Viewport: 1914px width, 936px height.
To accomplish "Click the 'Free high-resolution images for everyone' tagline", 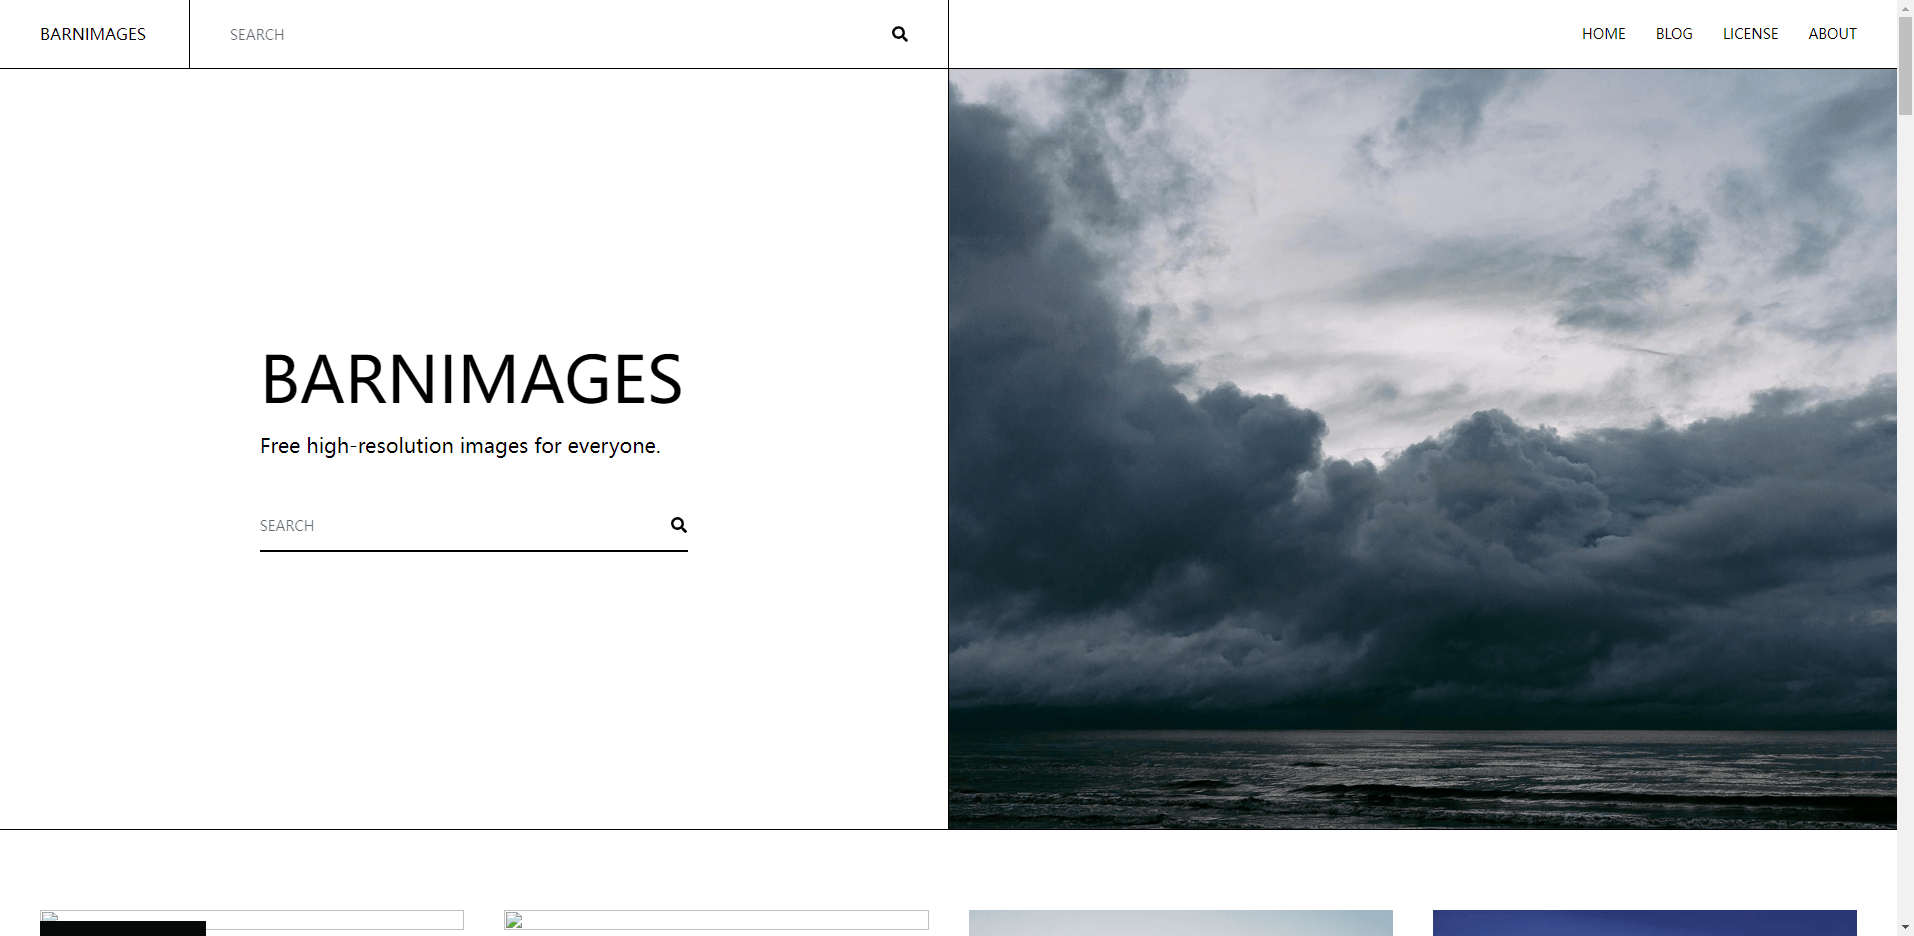I will 460,446.
